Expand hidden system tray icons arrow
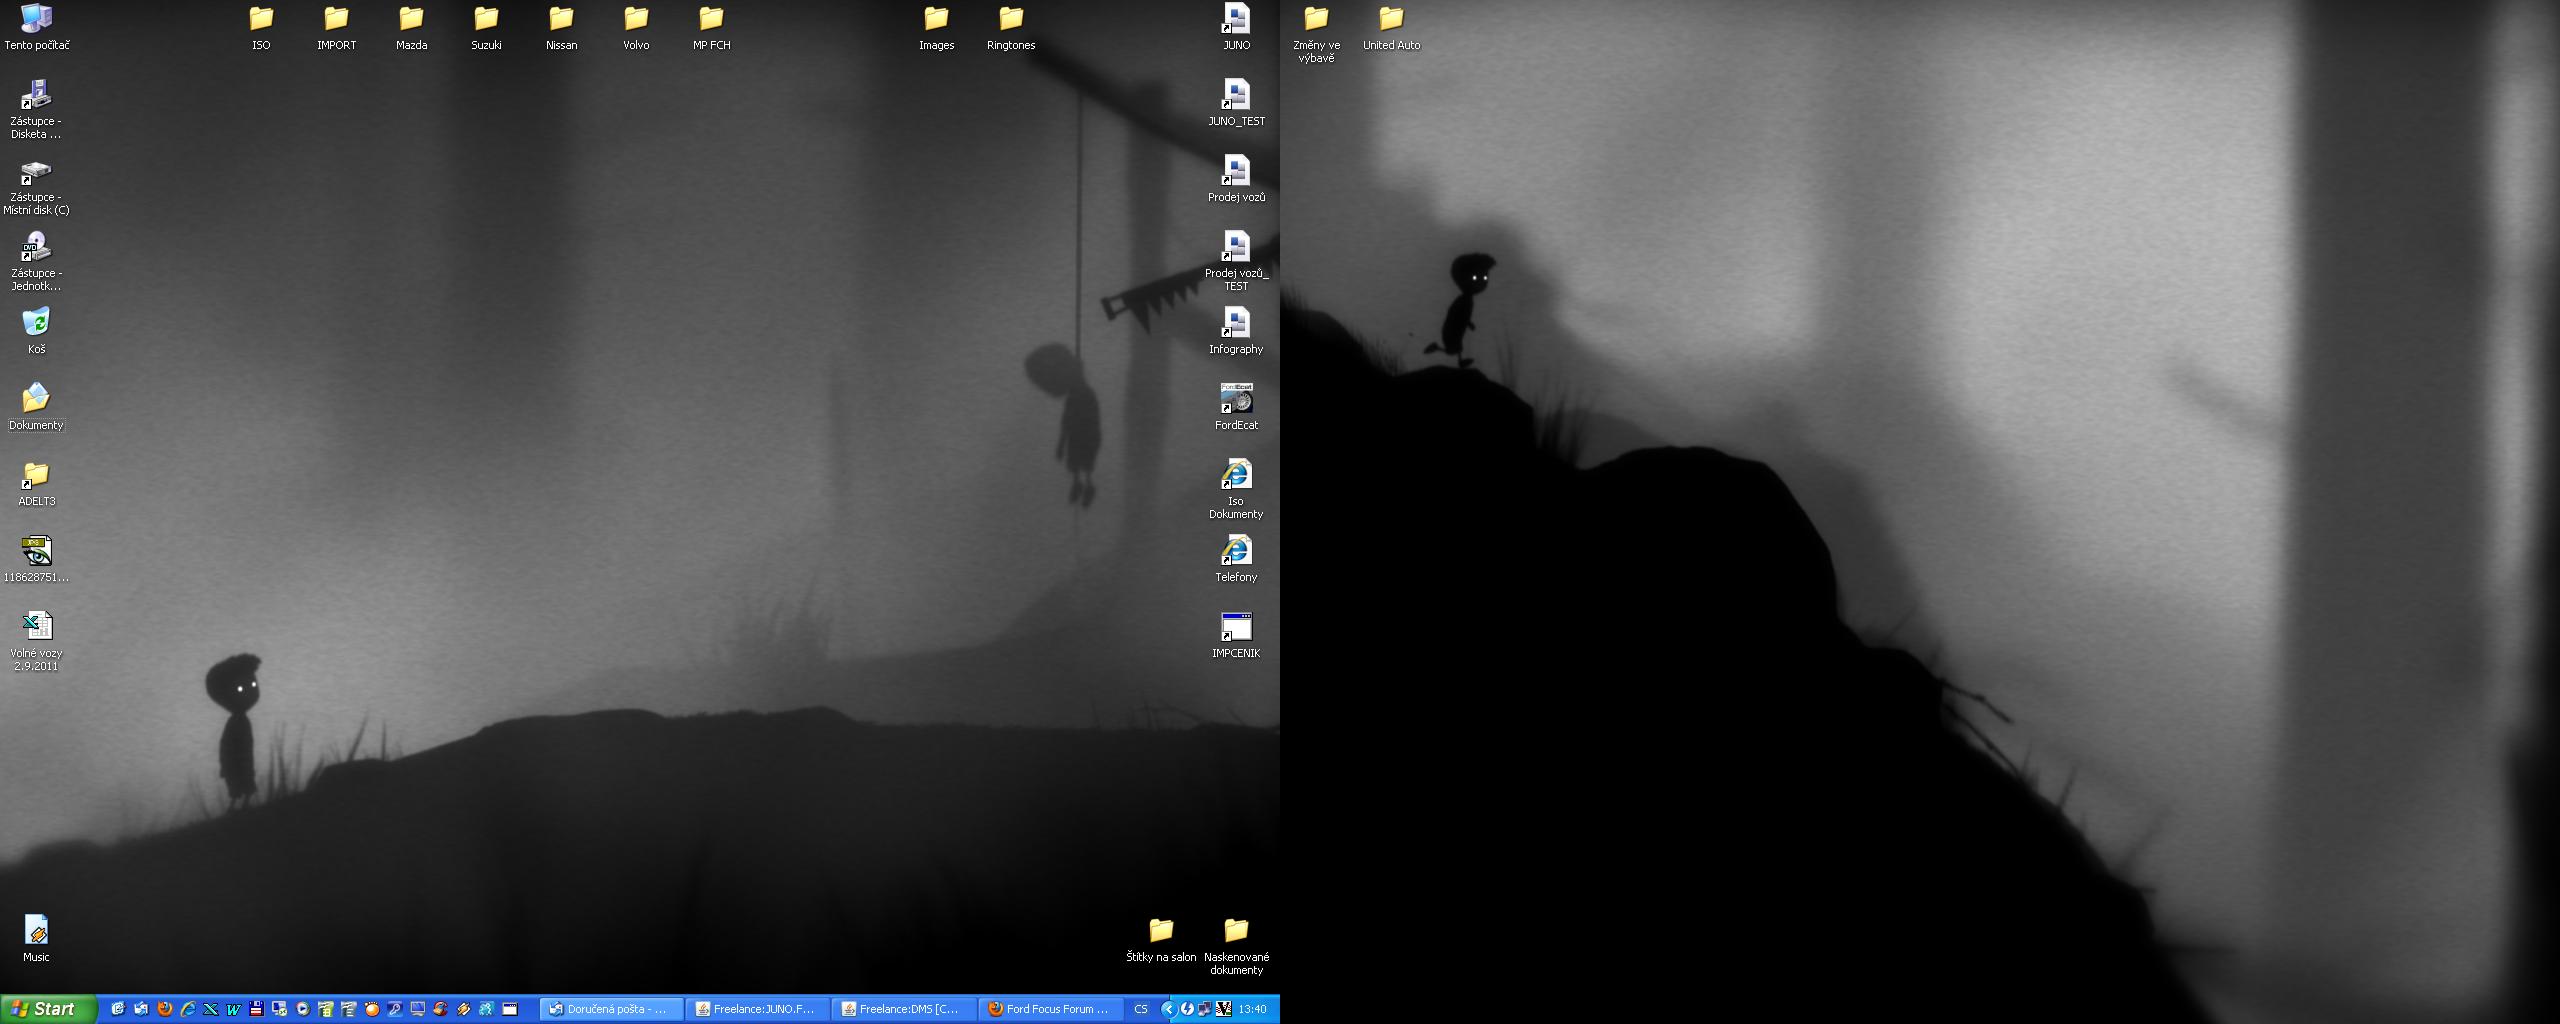 pyautogui.click(x=1167, y=1009)
